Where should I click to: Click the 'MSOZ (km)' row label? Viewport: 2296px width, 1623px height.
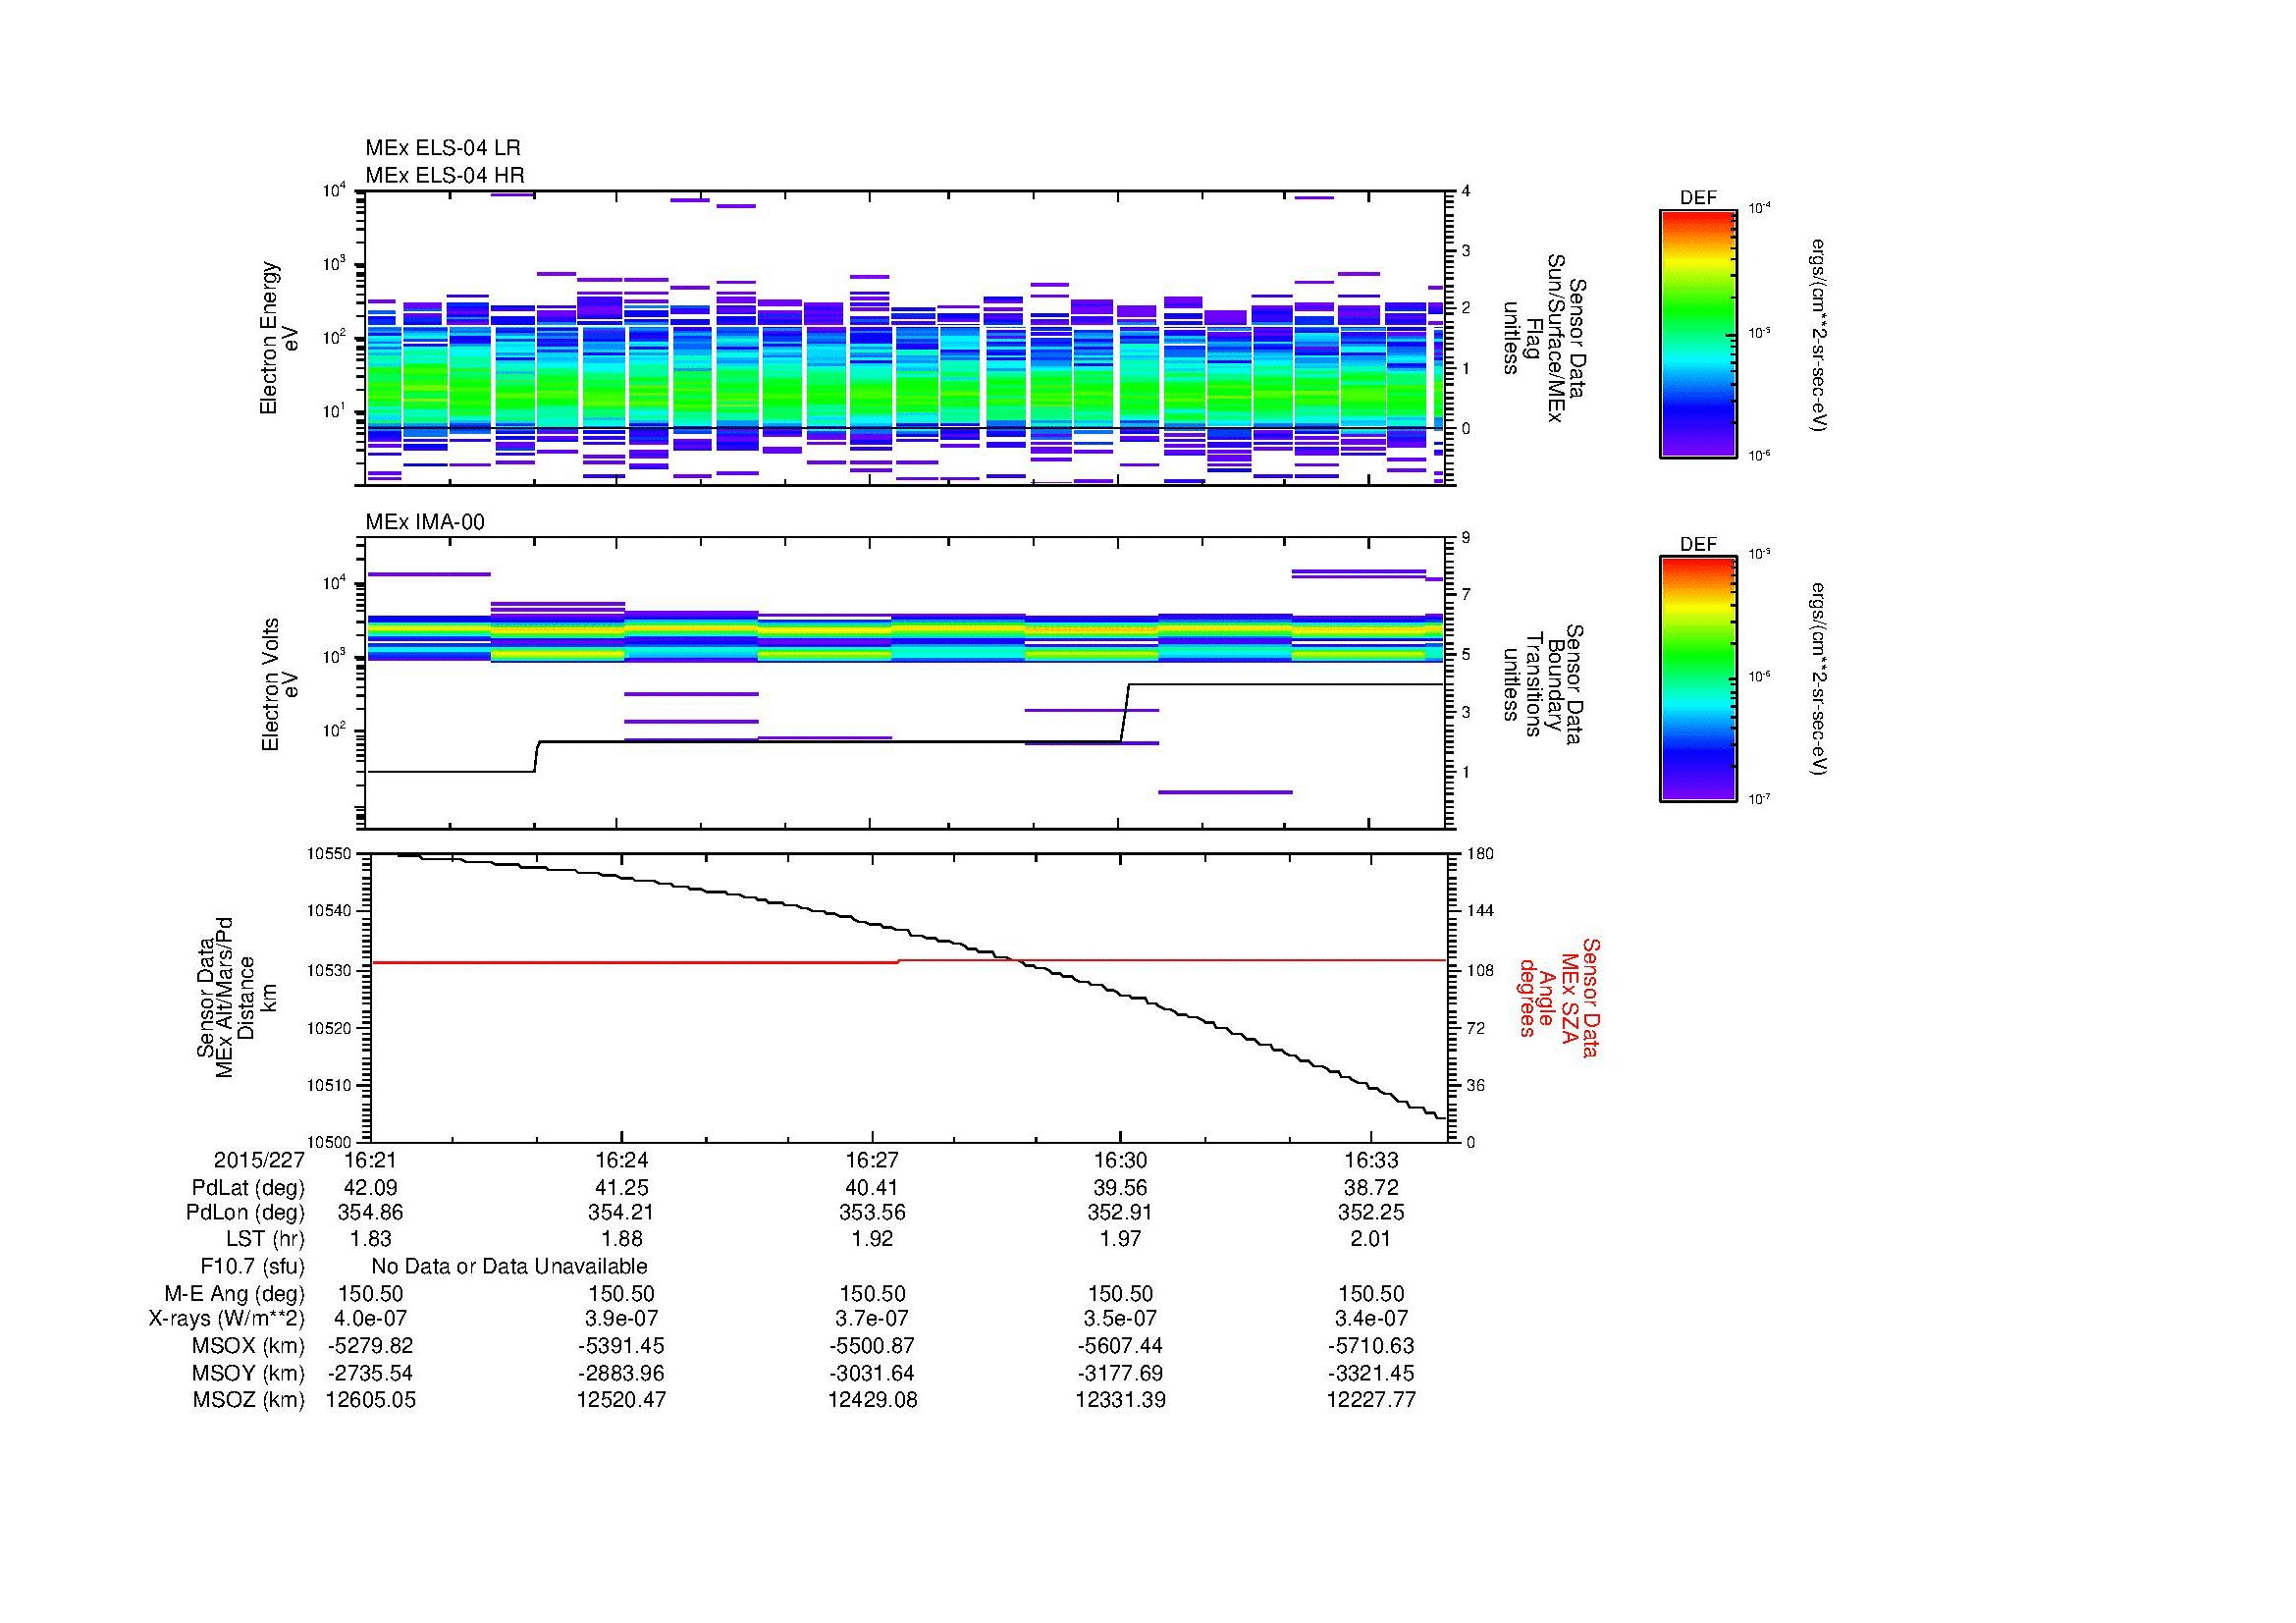(248, 1400)
